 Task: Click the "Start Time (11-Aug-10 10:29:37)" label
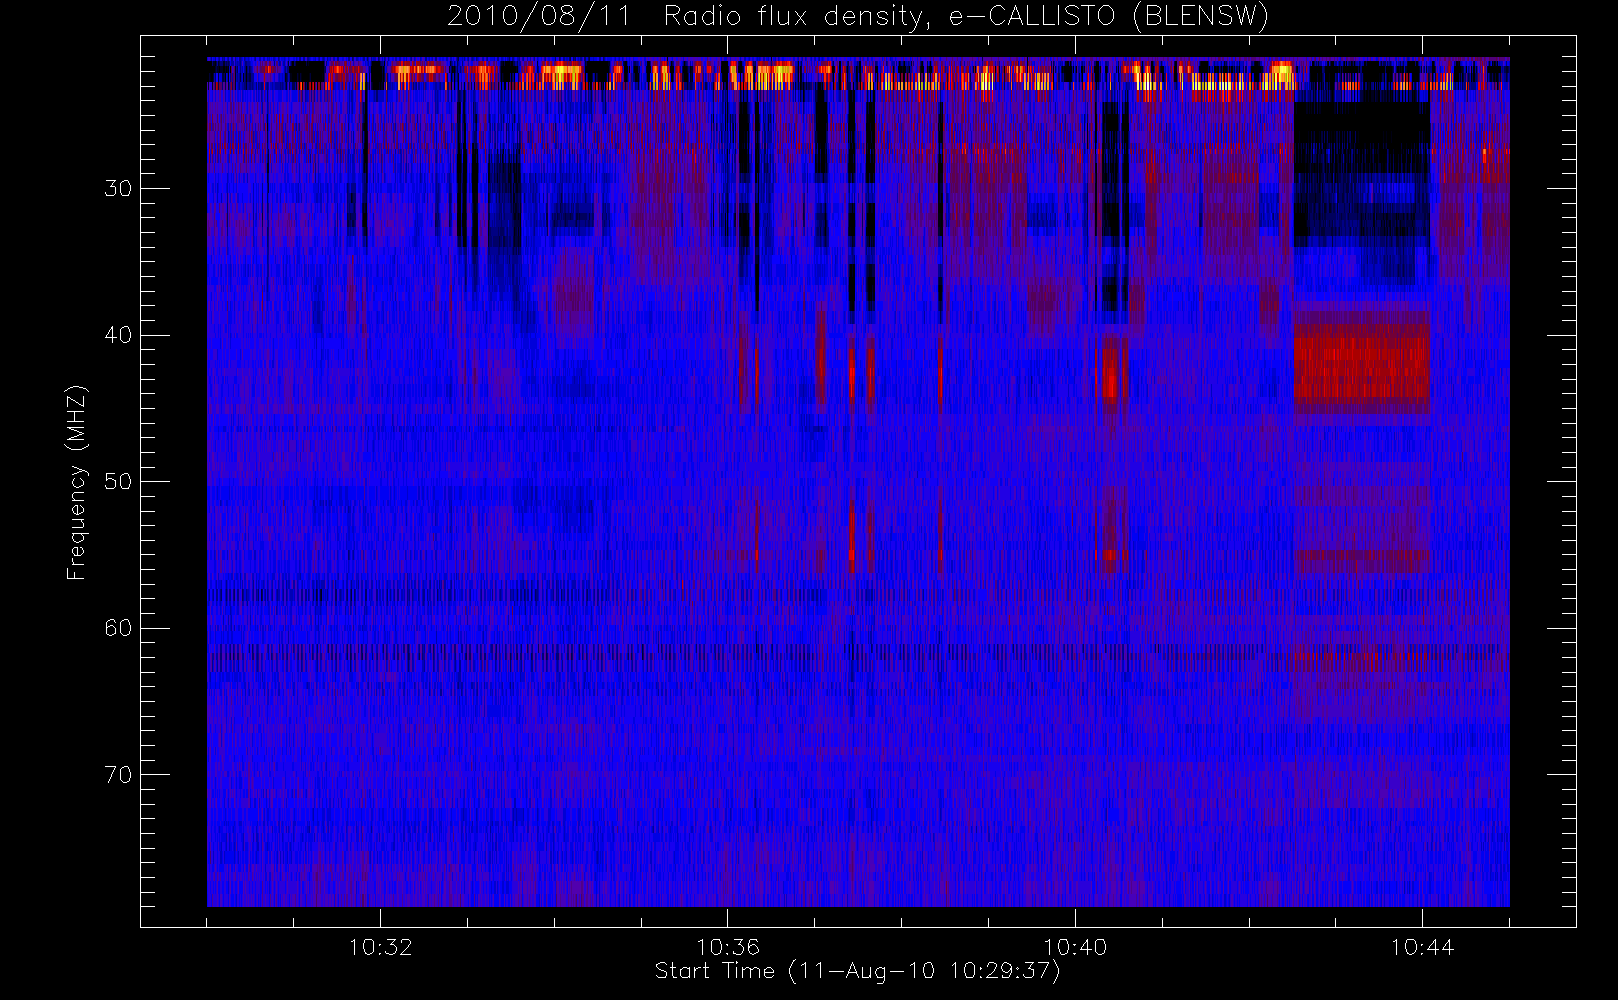pos(858,971)
